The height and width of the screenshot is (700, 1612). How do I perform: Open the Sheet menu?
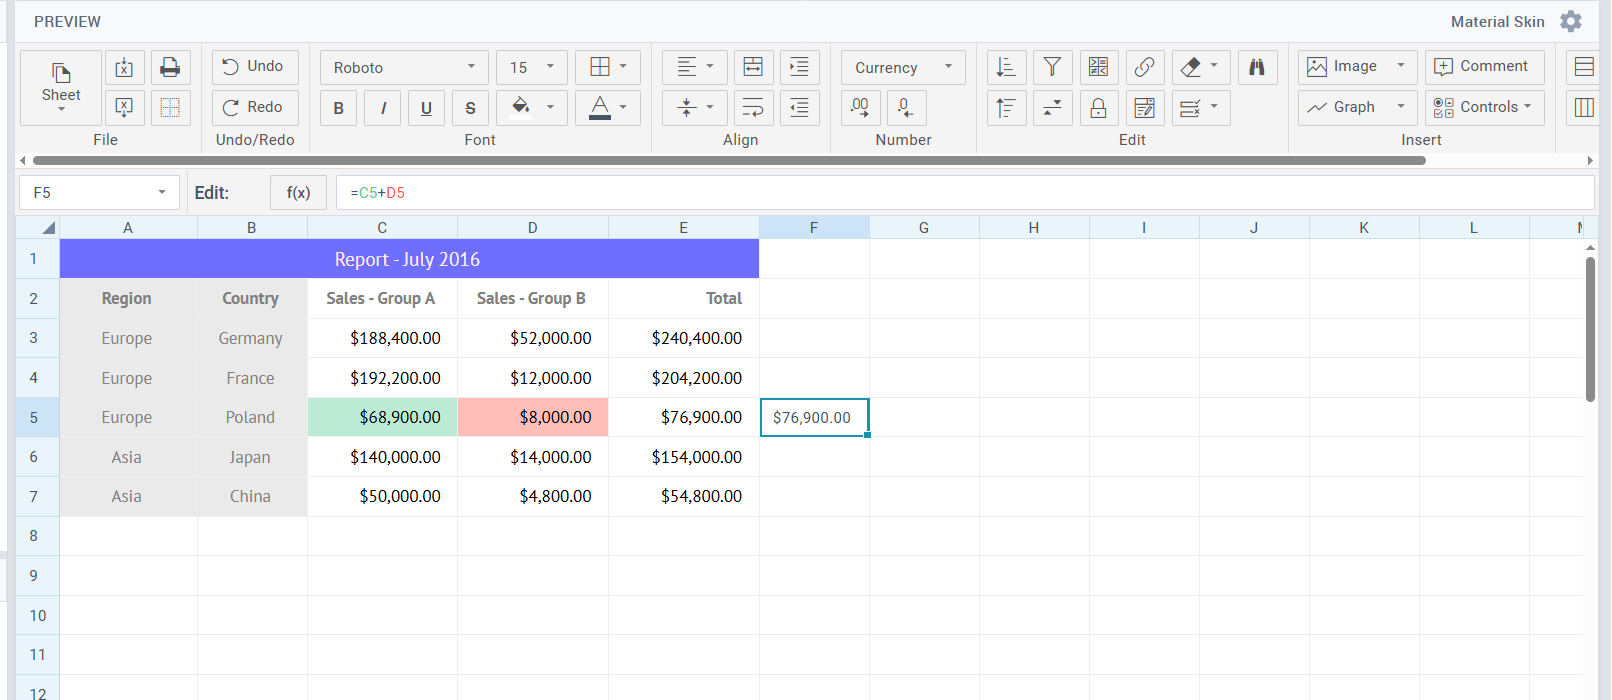click(61, 87)
